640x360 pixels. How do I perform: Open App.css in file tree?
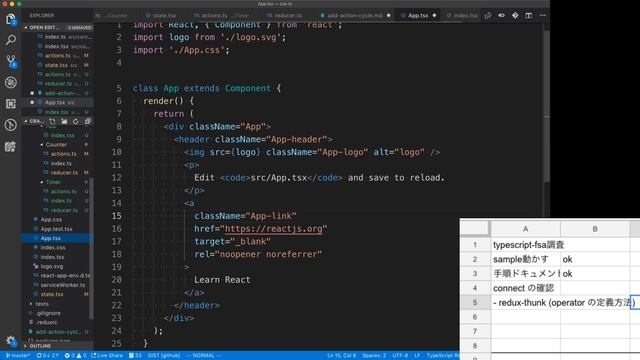tap(57, 219)
